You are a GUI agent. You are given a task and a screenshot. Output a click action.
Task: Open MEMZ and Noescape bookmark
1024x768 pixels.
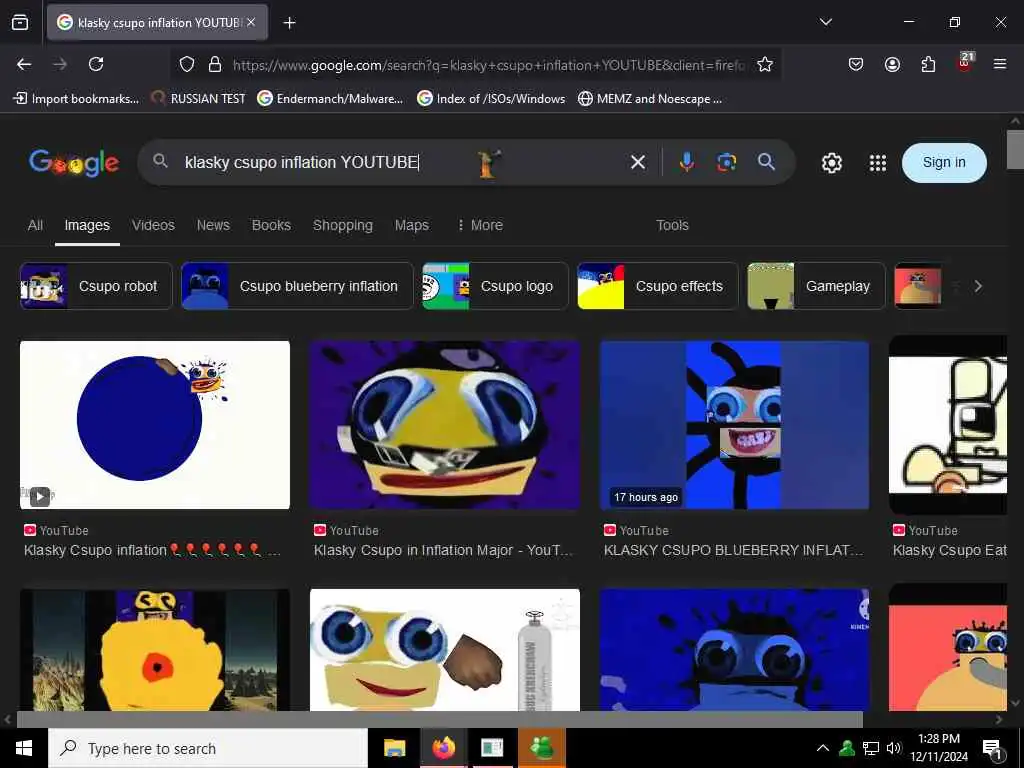pos(650,99)
